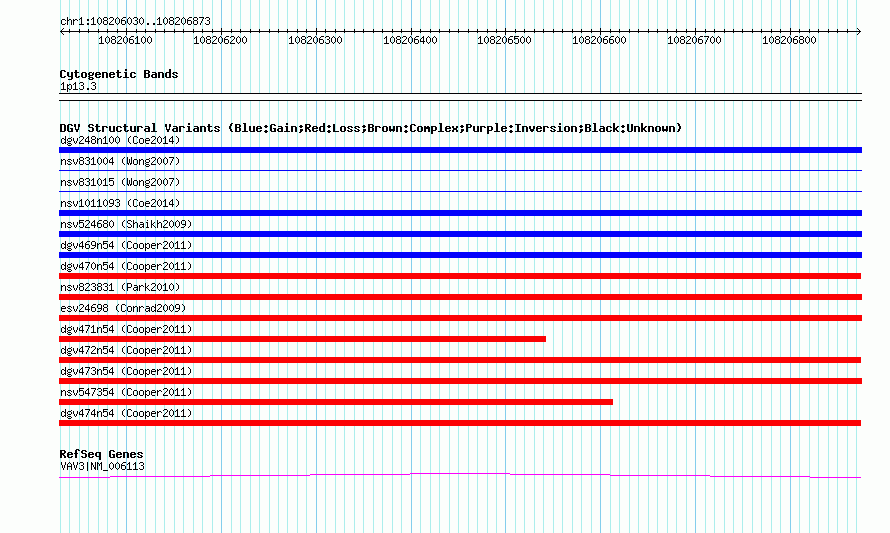The width and height of the screenshot is (890, 533).
Task: Select the red loss bar under dgv474n54
Action: [x=460, y=423]
